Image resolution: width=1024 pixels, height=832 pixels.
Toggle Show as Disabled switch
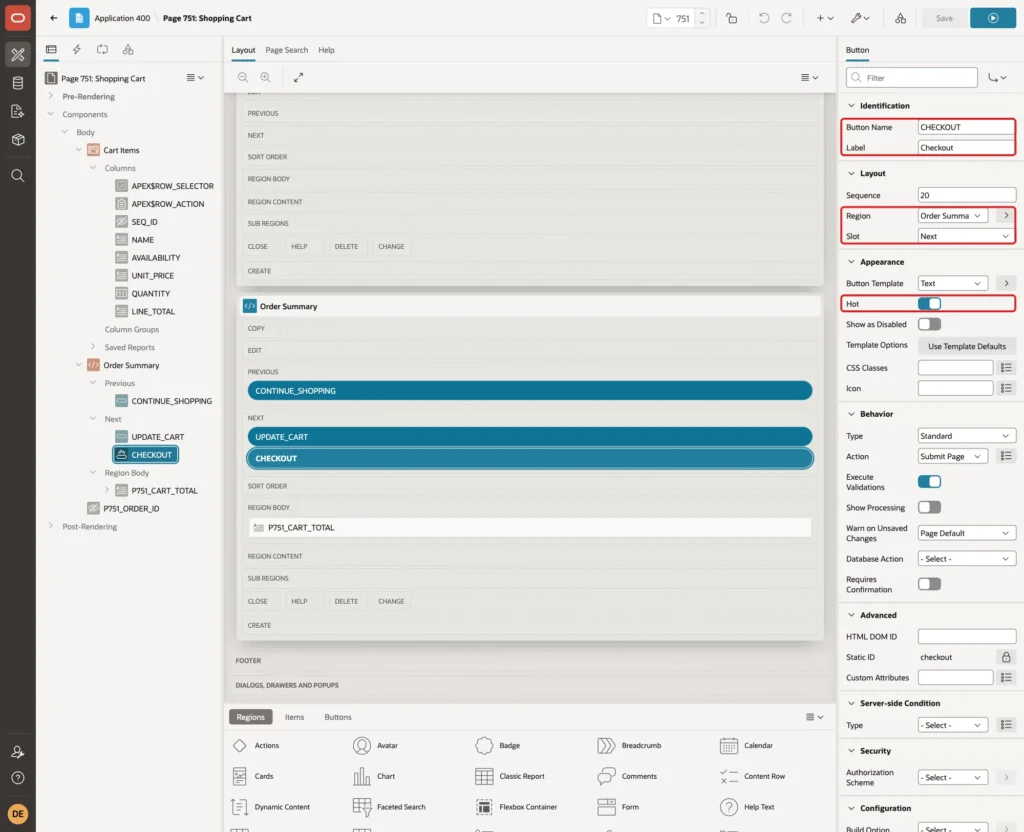click(x=929, y=324)
